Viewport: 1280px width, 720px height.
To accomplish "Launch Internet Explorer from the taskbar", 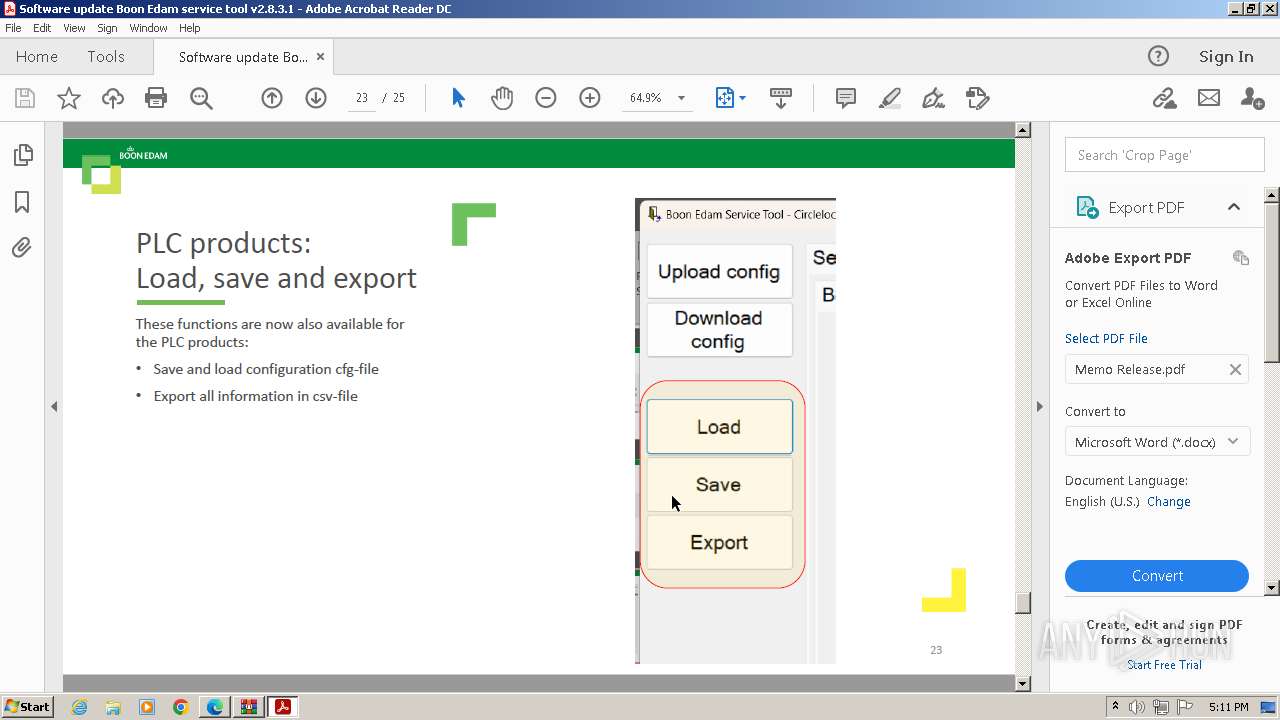I will tap(79, 707).
